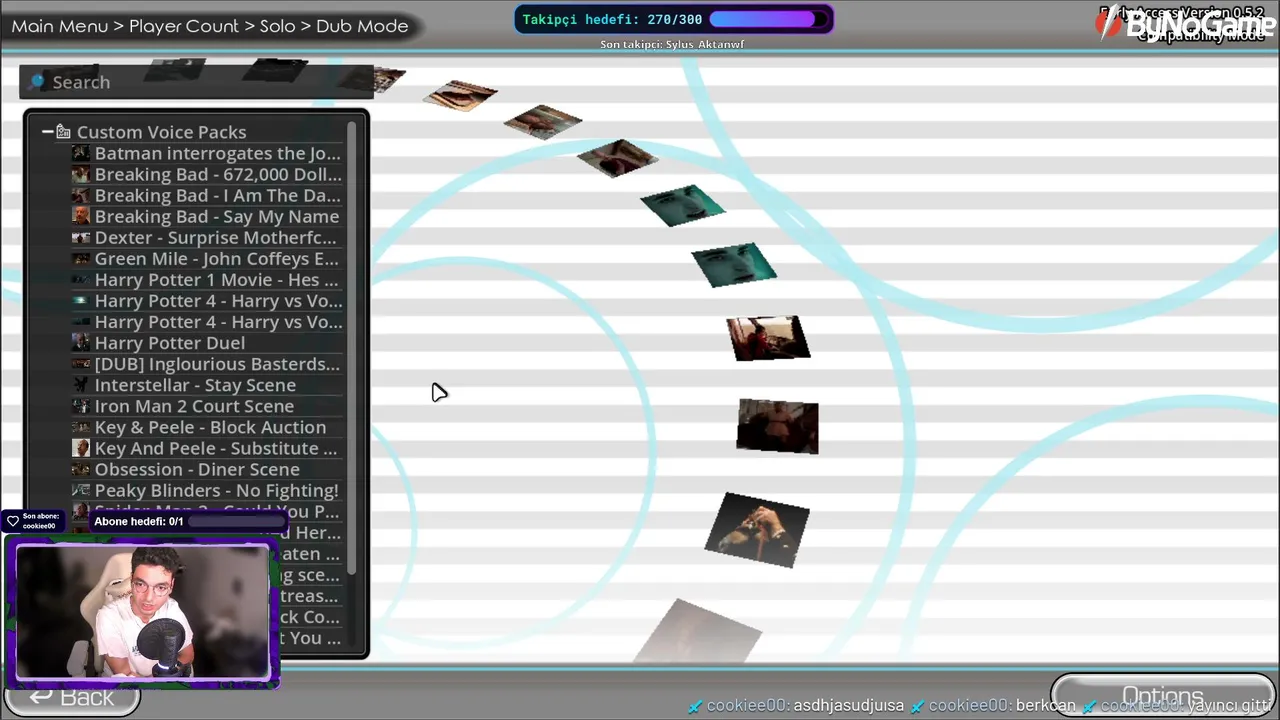Click the thumbnail icon beside Batman interrogates the Jo...
The image size is (1280, 720).
(81, 153)
